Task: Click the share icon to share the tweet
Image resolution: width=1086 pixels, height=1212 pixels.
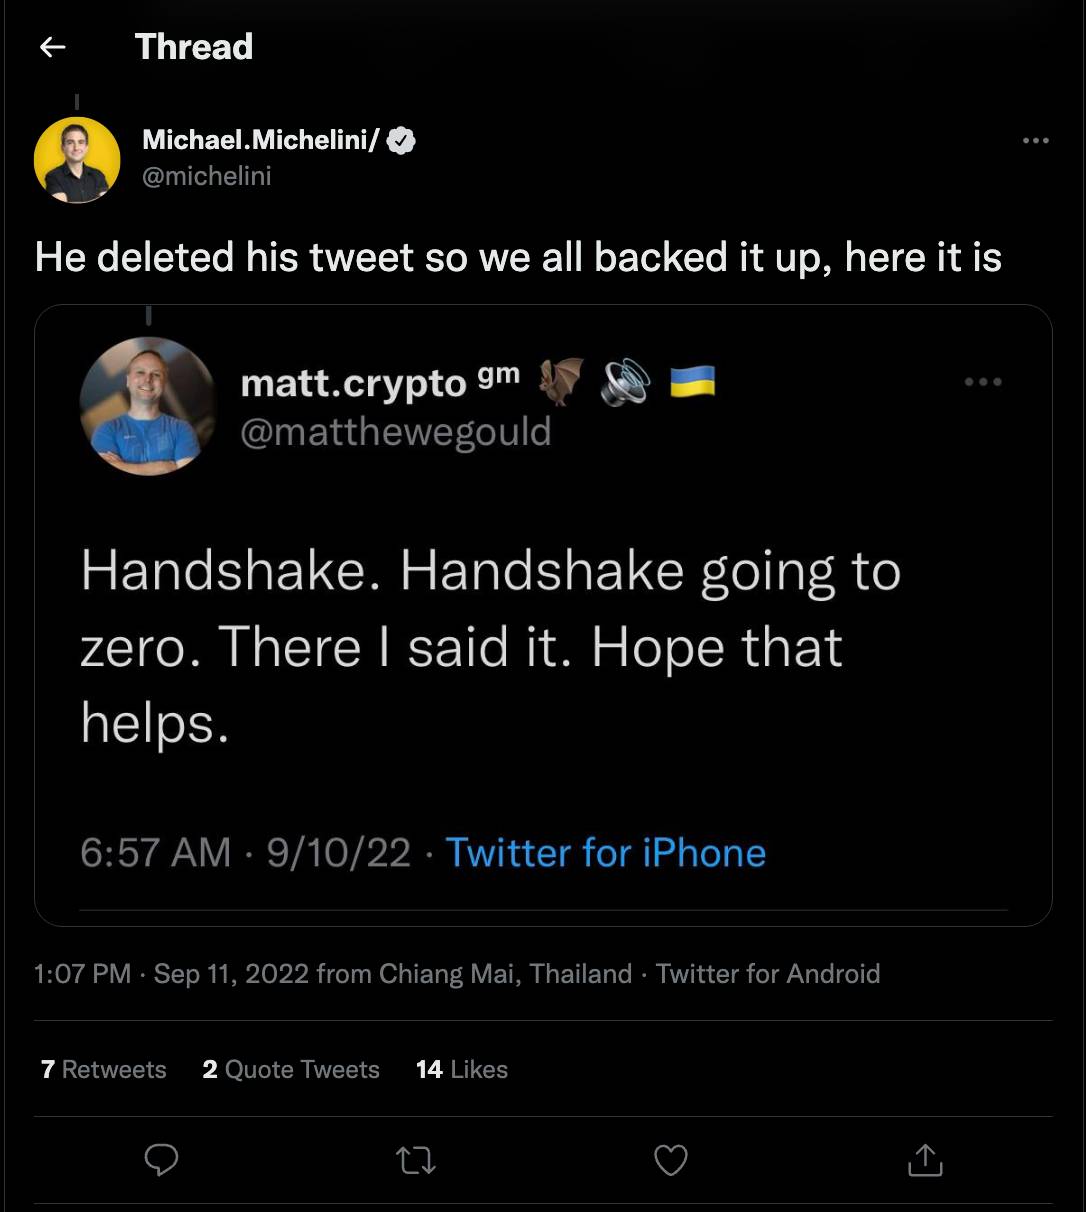Action: (x=925, y=1160)
